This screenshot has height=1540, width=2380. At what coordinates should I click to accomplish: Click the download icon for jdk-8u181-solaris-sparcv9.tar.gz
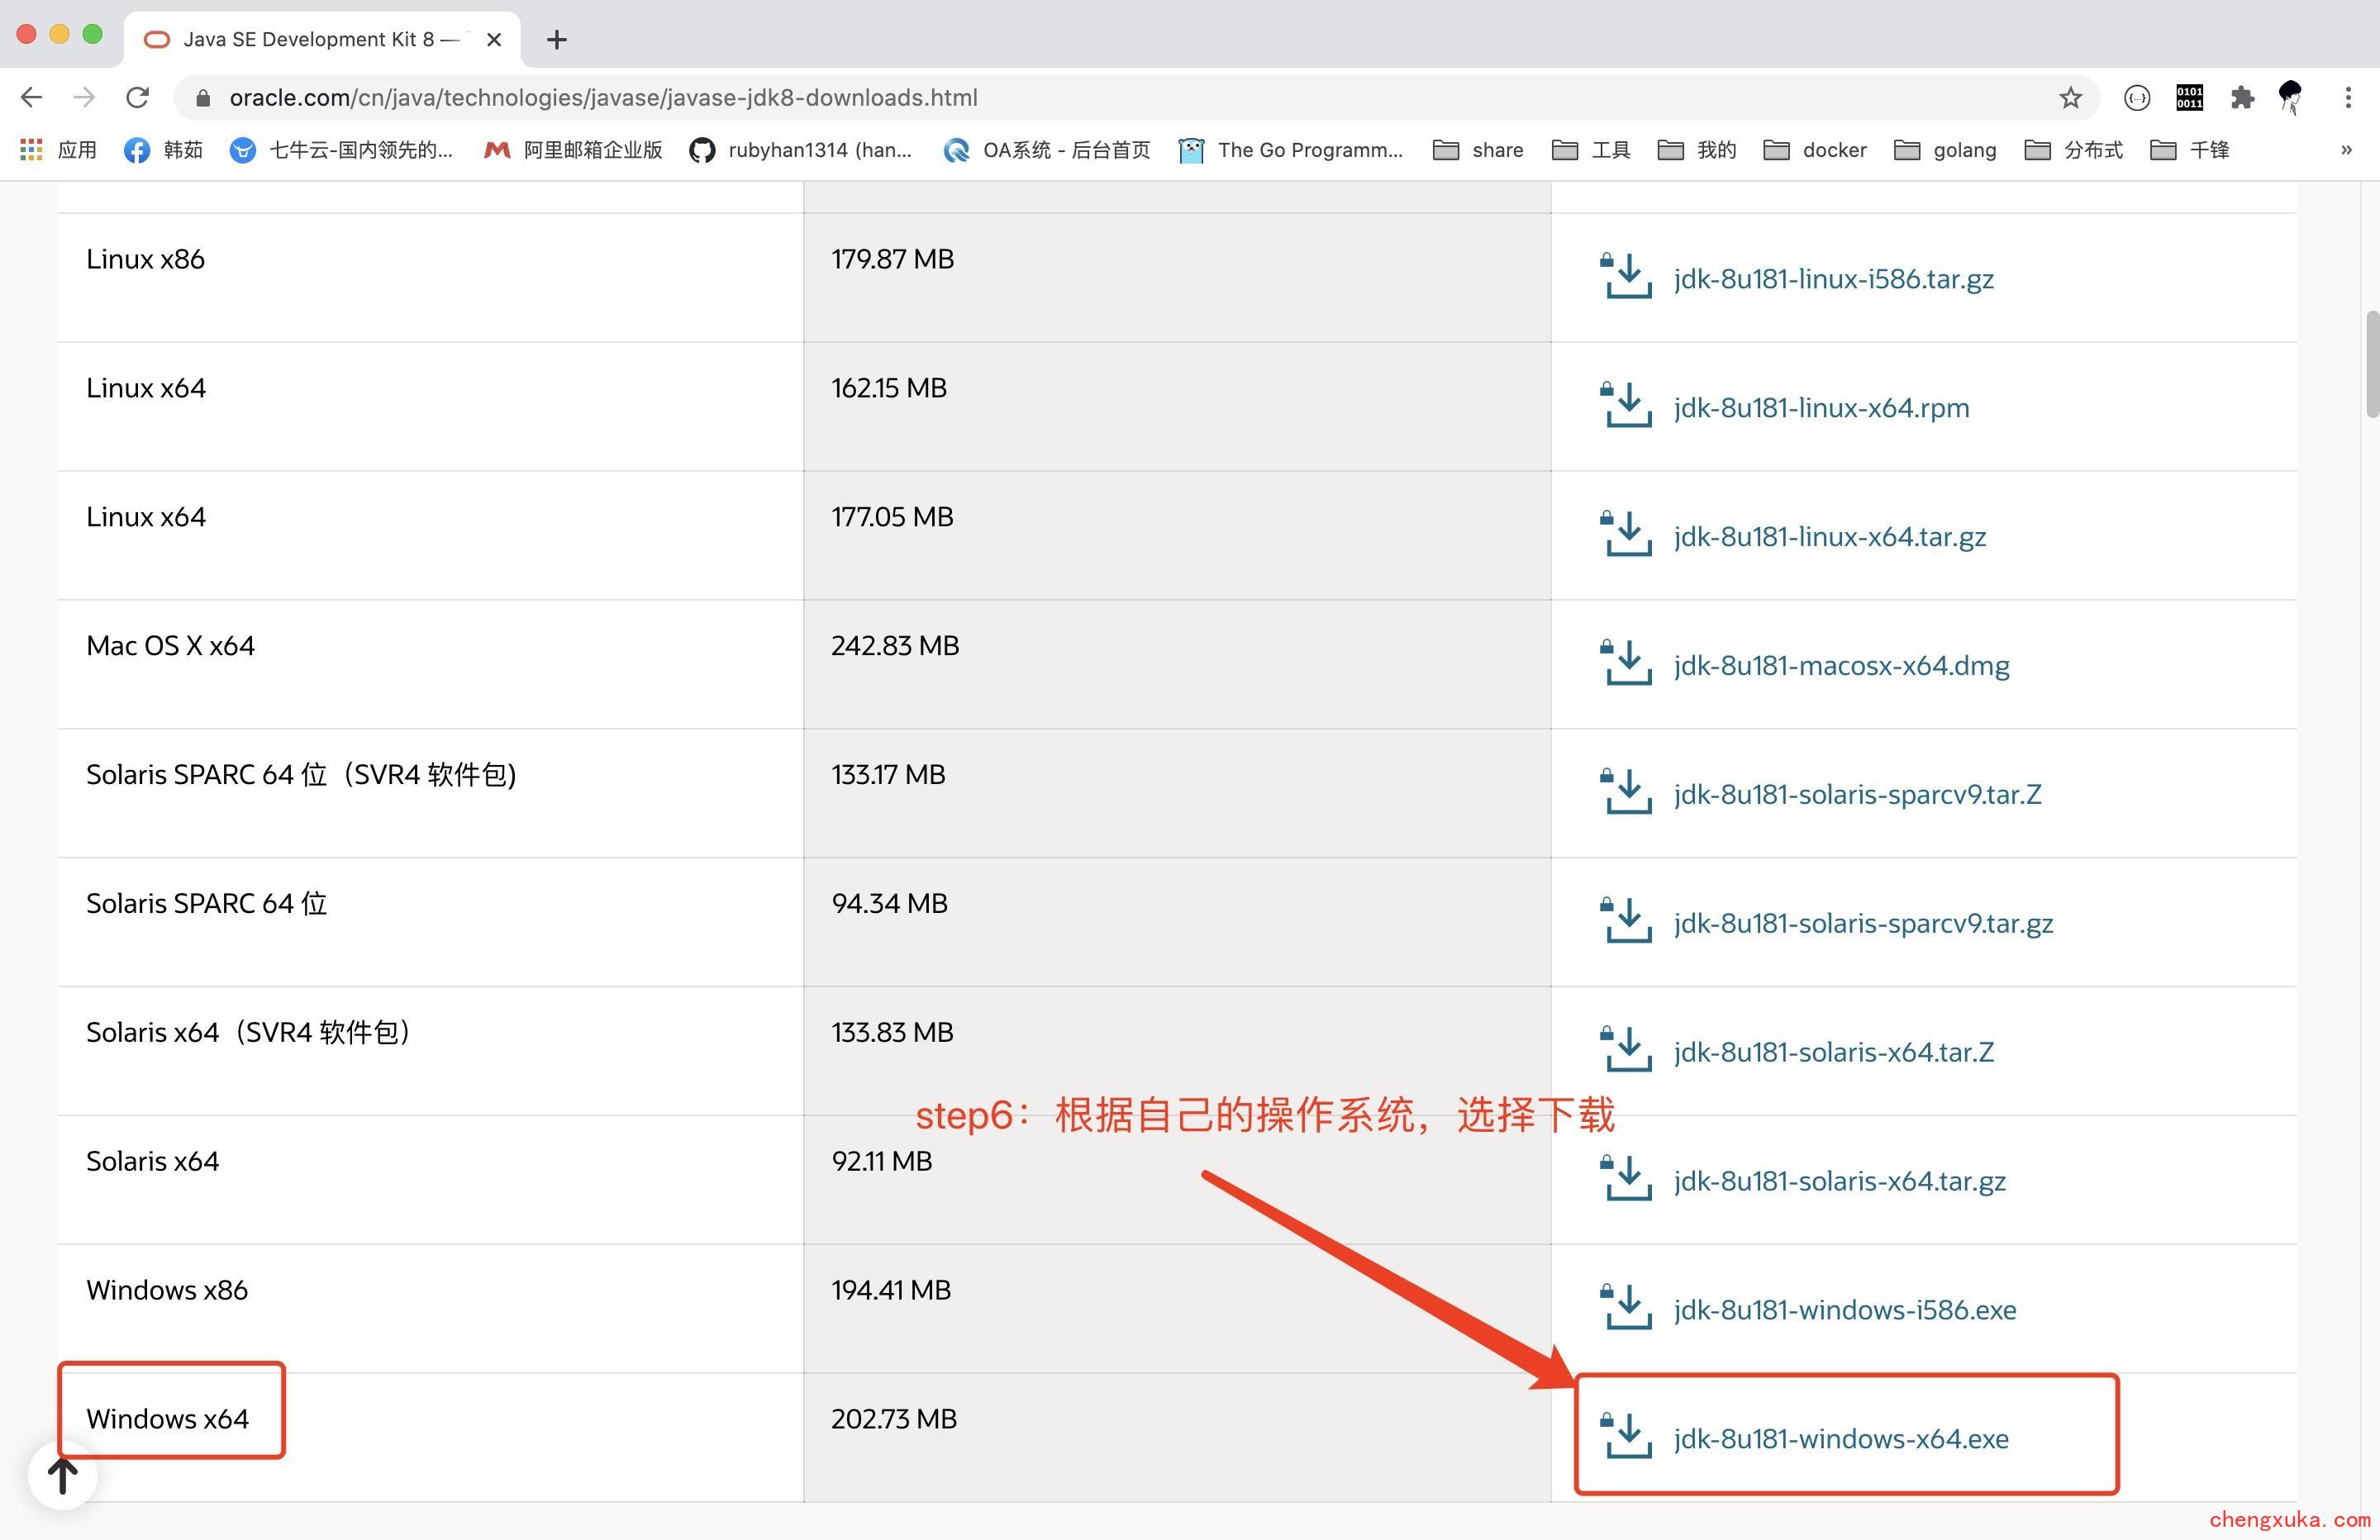(1626, 921)
